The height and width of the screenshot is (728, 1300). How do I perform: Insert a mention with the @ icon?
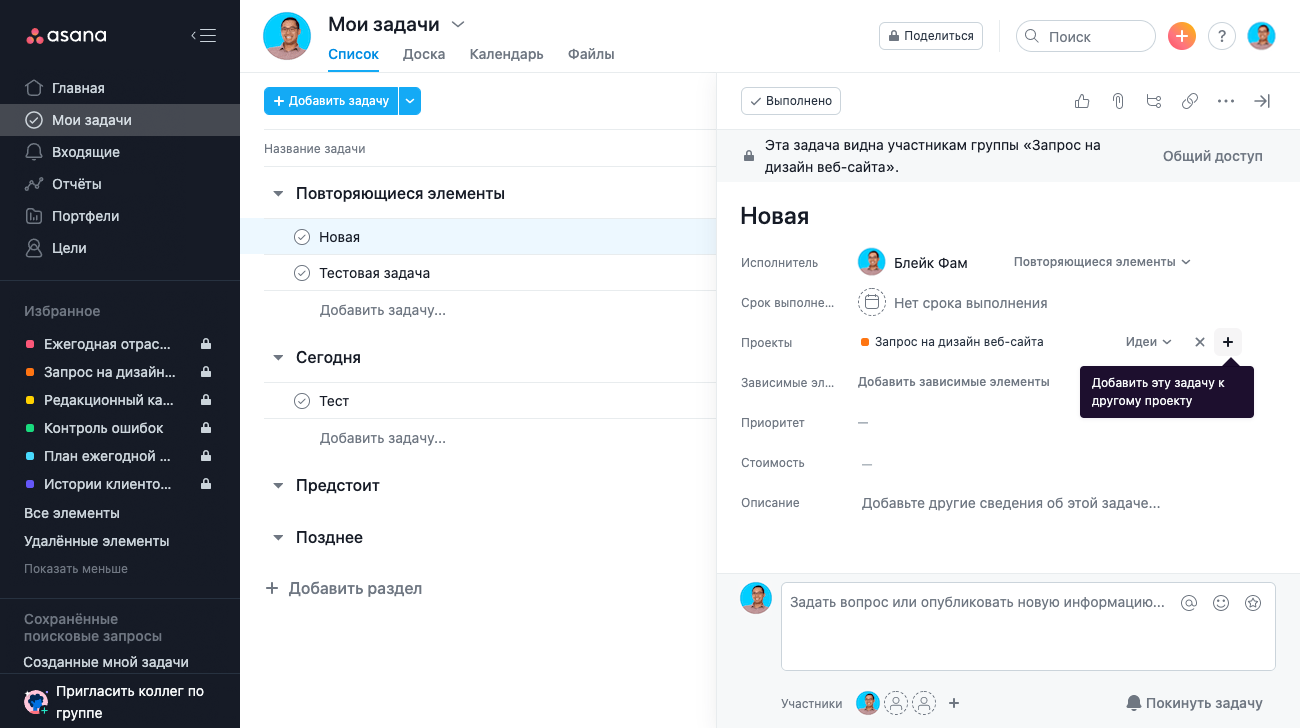click(1189, 603)
